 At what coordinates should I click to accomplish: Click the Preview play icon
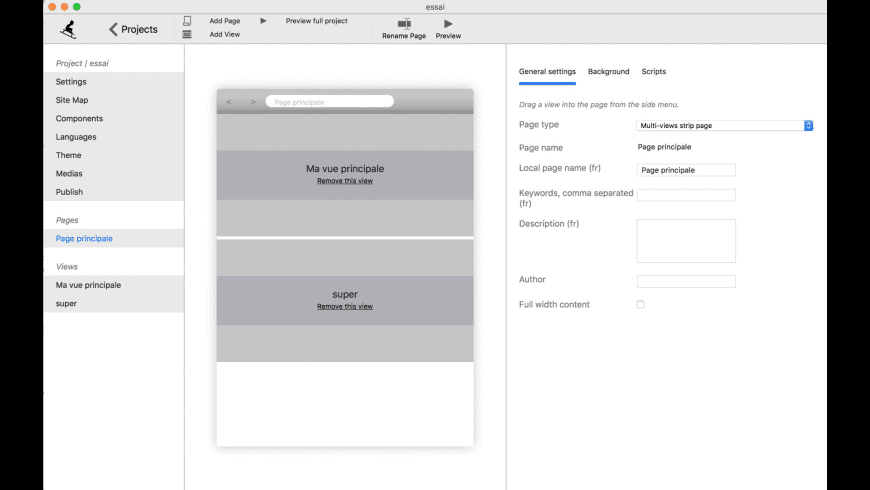tap(448, 24)
